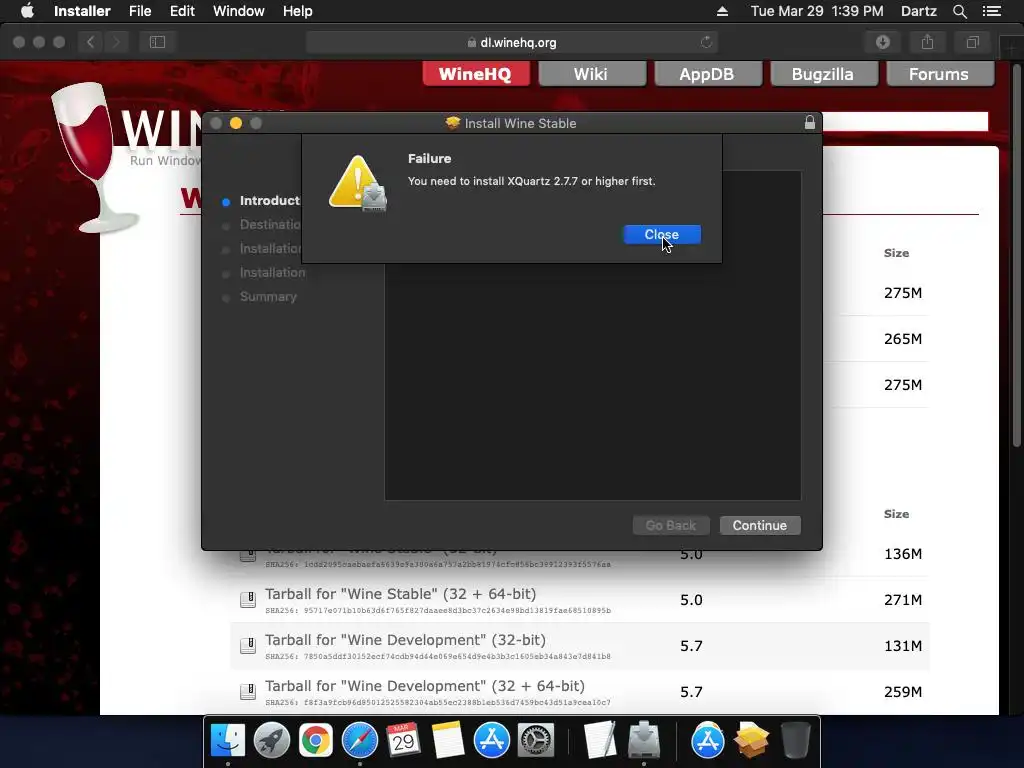Open Safari from the Dock
The height and width of the screenshot is (768, 1024).
(x=359, y=741)
